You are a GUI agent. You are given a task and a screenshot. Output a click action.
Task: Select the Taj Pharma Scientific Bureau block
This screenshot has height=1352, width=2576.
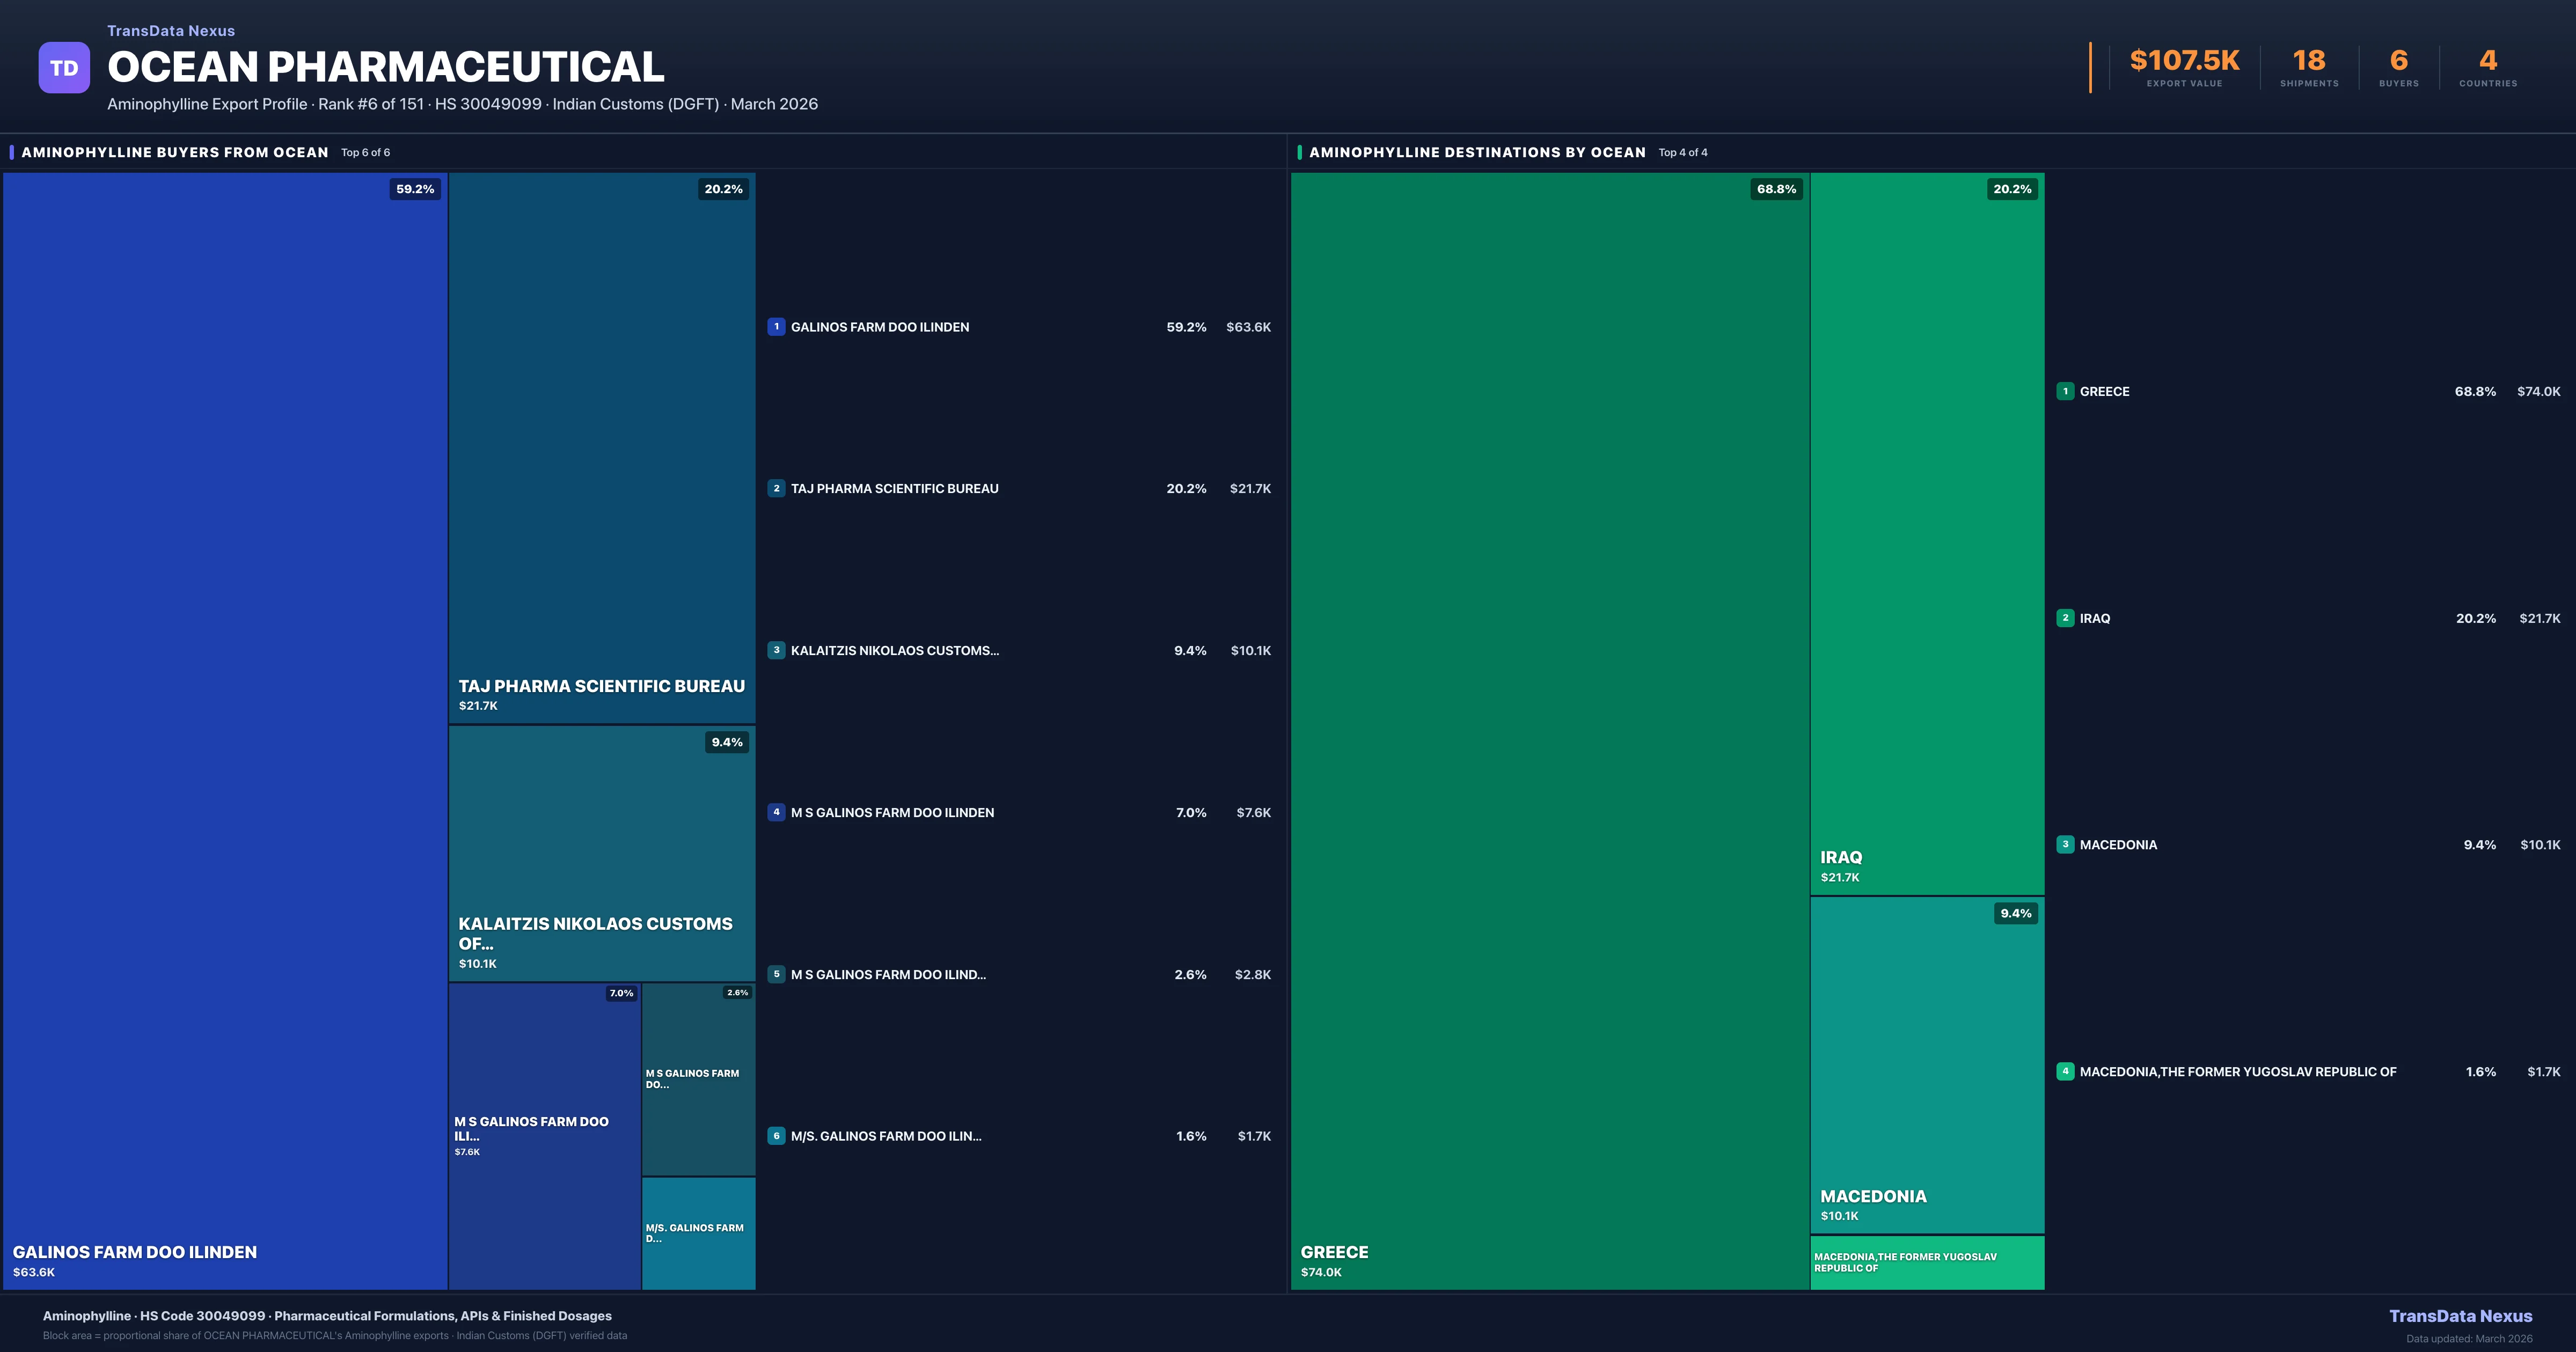coord(601,447)
